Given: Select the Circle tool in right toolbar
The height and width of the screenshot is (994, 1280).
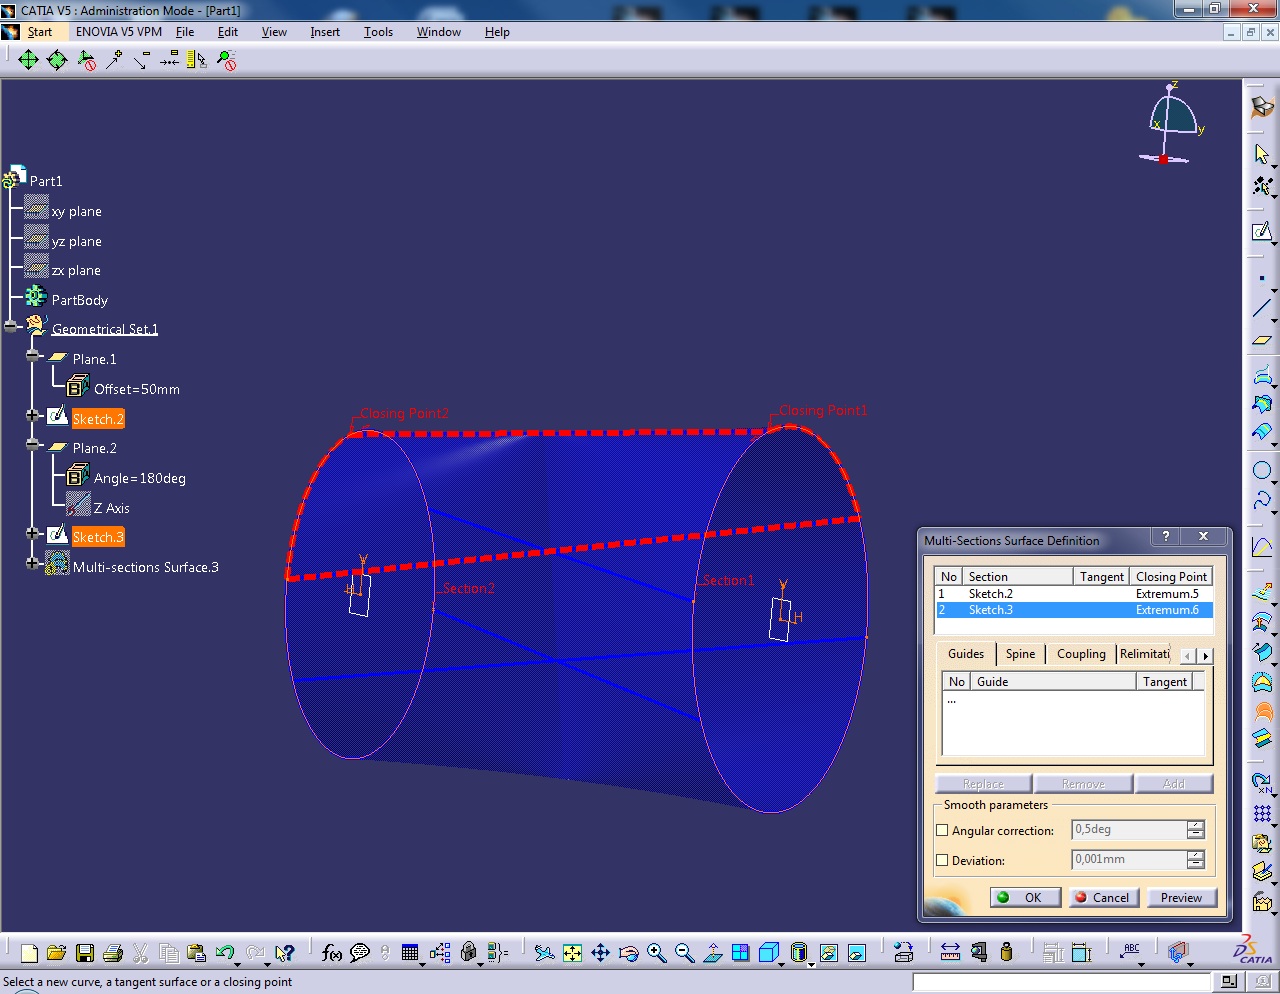Looking at the screenshot, I should pos(1262,470).
